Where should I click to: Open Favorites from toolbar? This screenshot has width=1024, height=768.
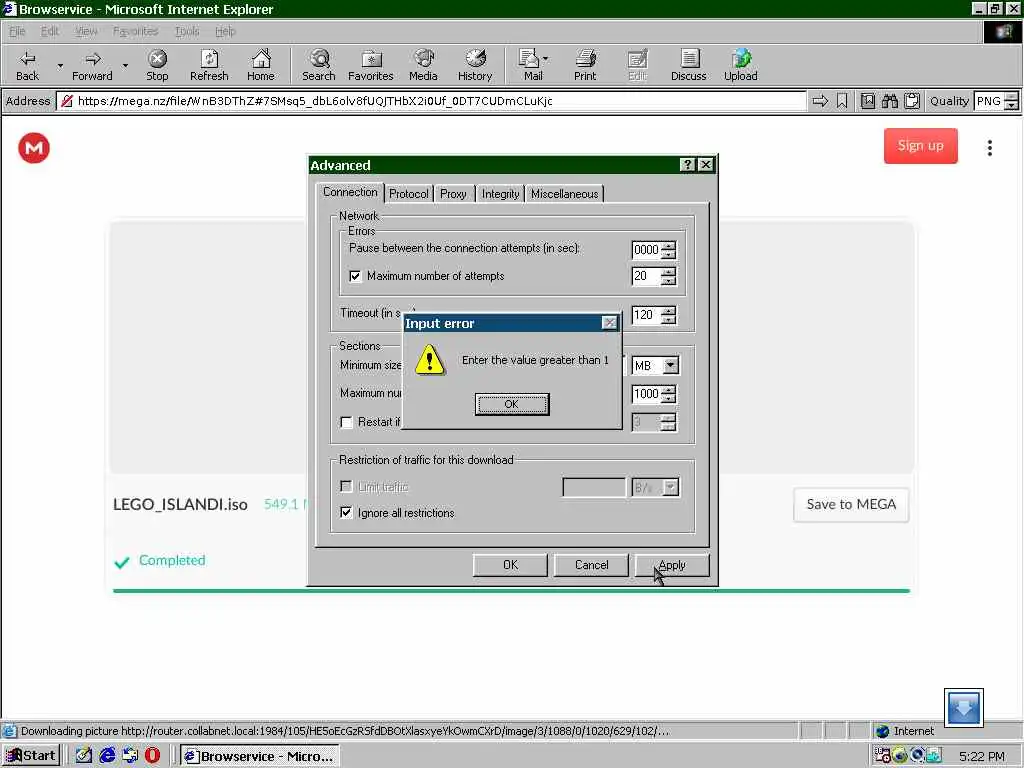[370, 65]
